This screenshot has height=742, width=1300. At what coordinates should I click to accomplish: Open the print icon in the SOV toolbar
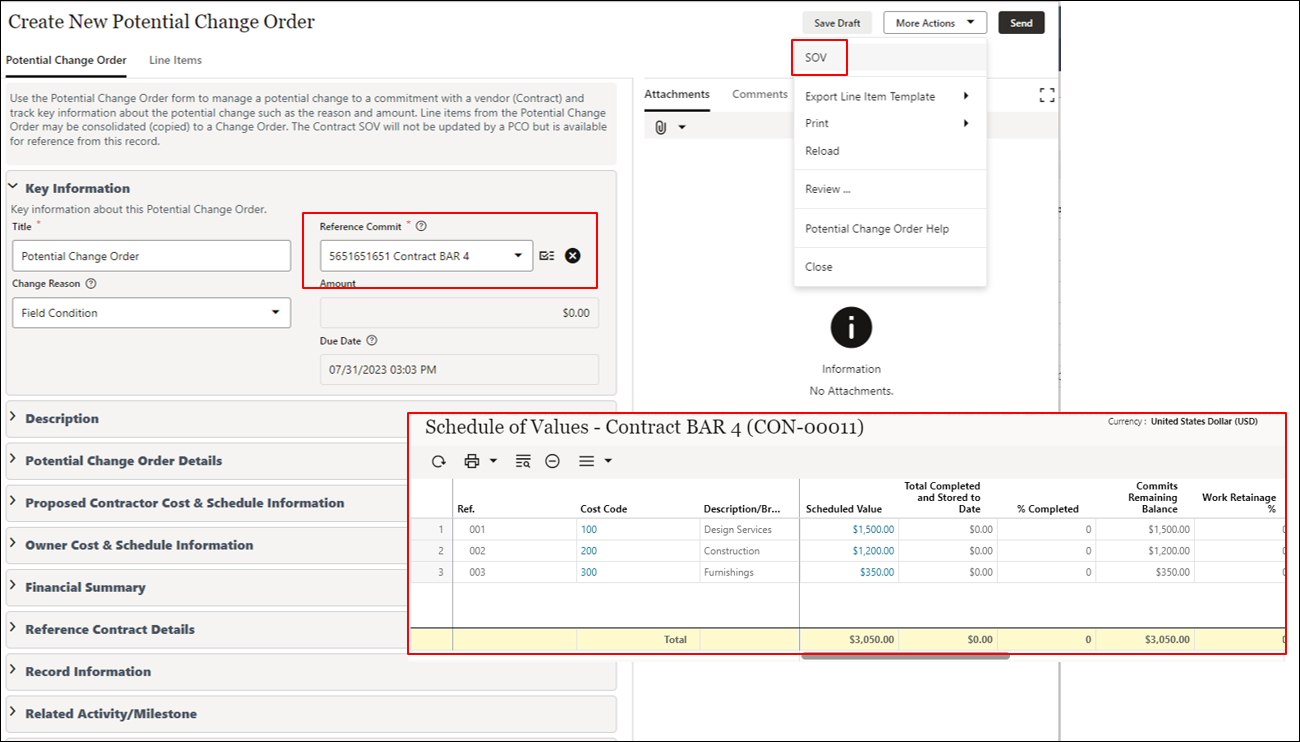click(x=471, y=460)
